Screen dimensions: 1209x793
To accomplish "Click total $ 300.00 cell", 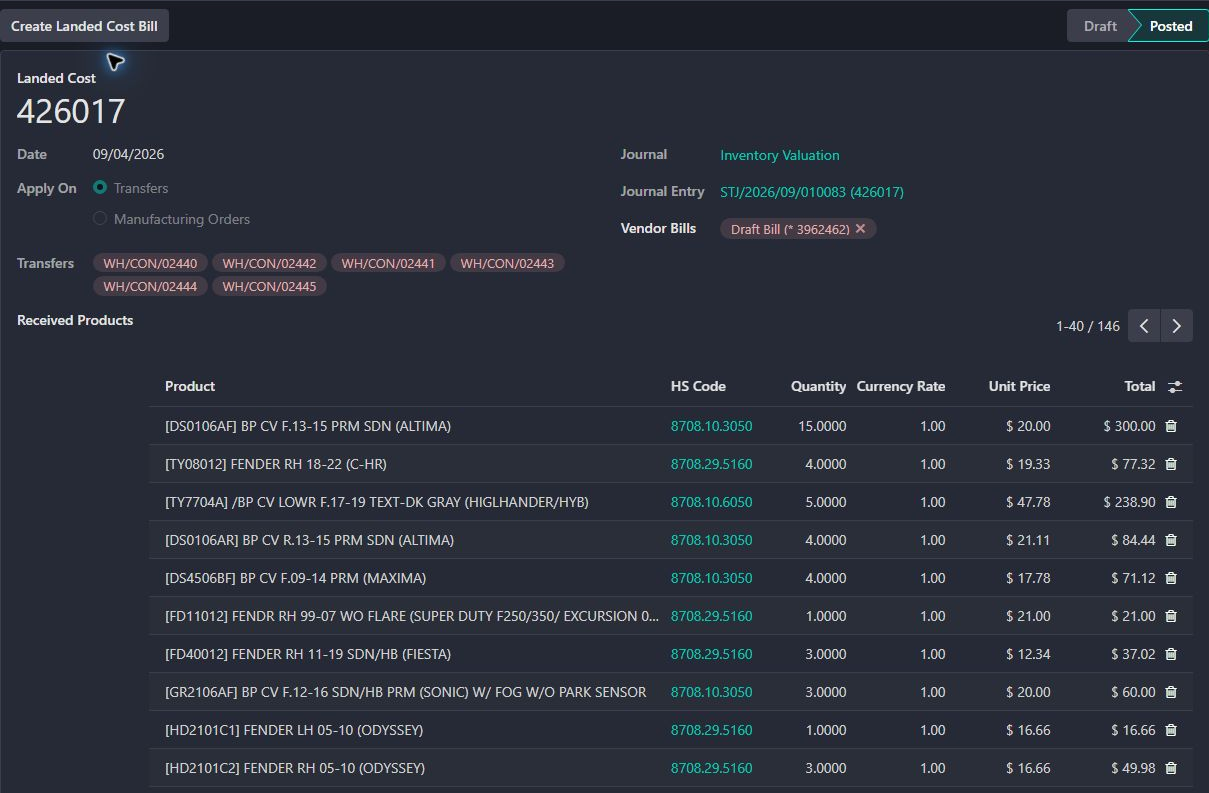I will click(1129, 426).
